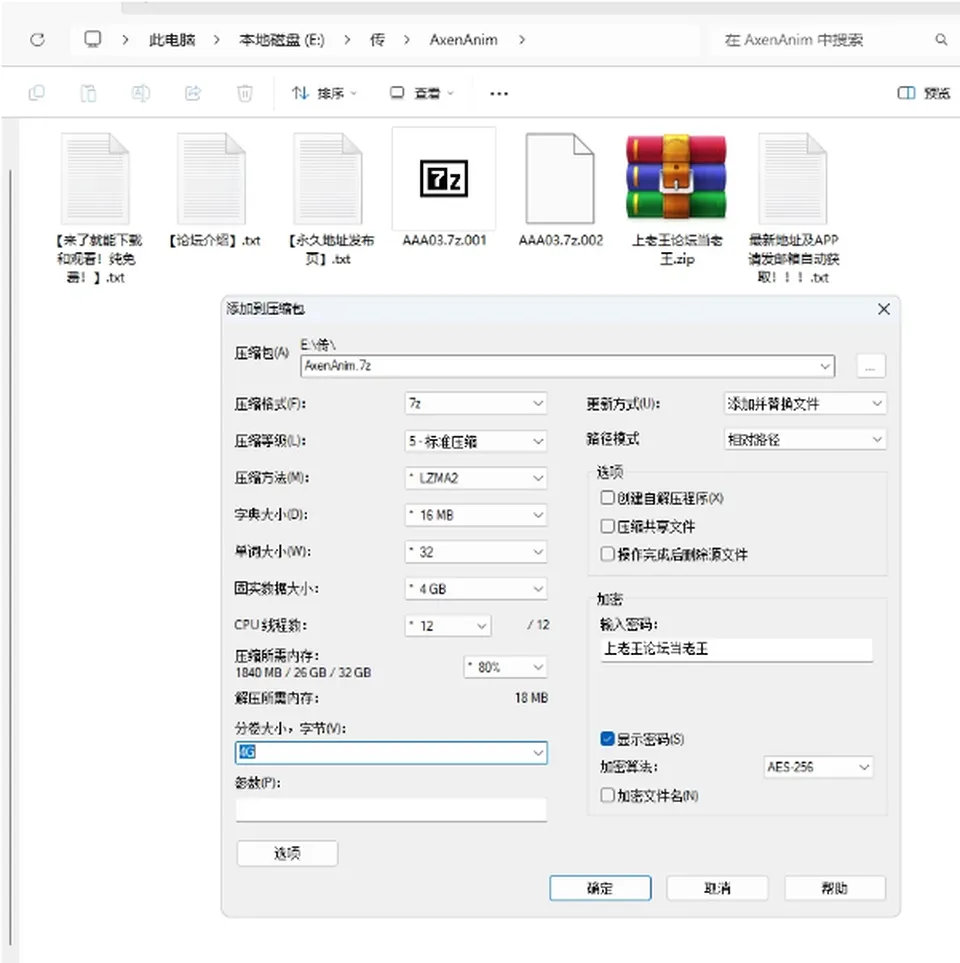960x963 pixels.
Task: Click the archive browse ellipsis button
Action: point(870,367)
